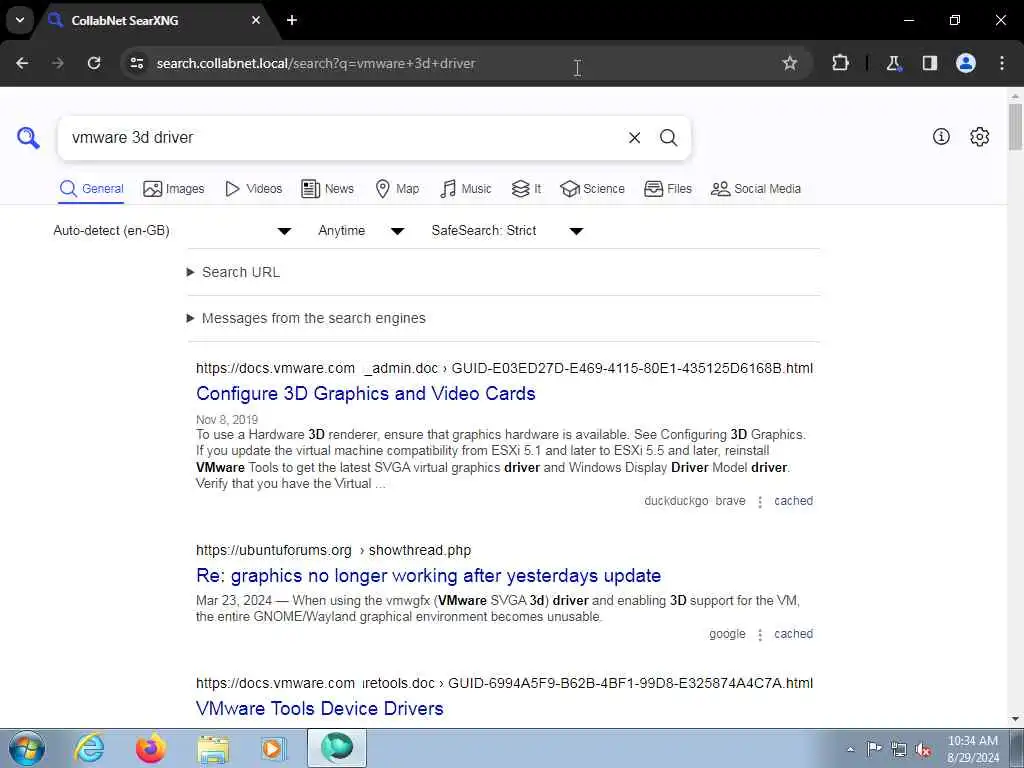The width and height of the screenshot is (1024, 768).
Task: Switch to the Files tab
Action: (x=667, y=189)
